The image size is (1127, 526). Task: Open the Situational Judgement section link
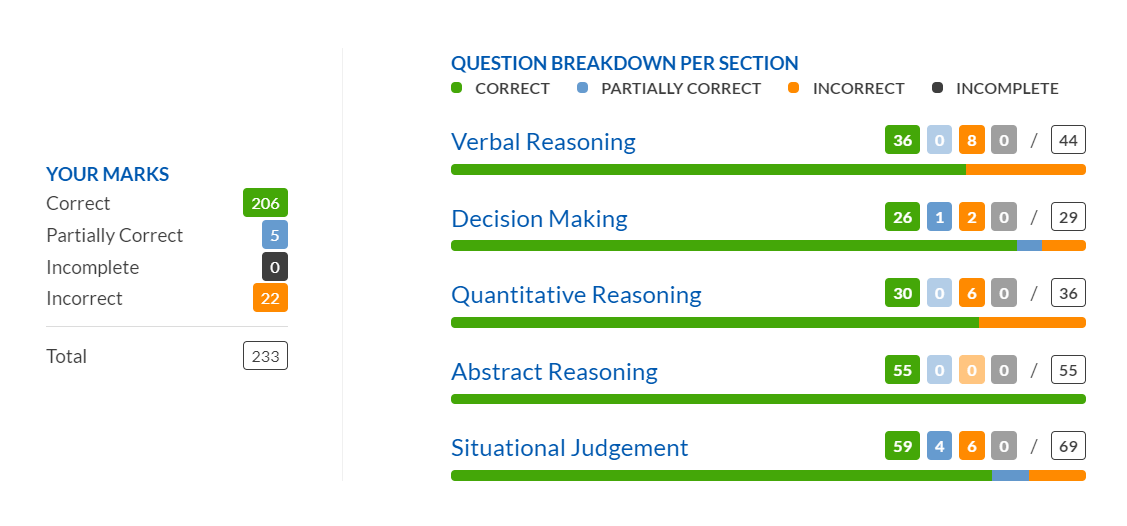coord(570,448)
